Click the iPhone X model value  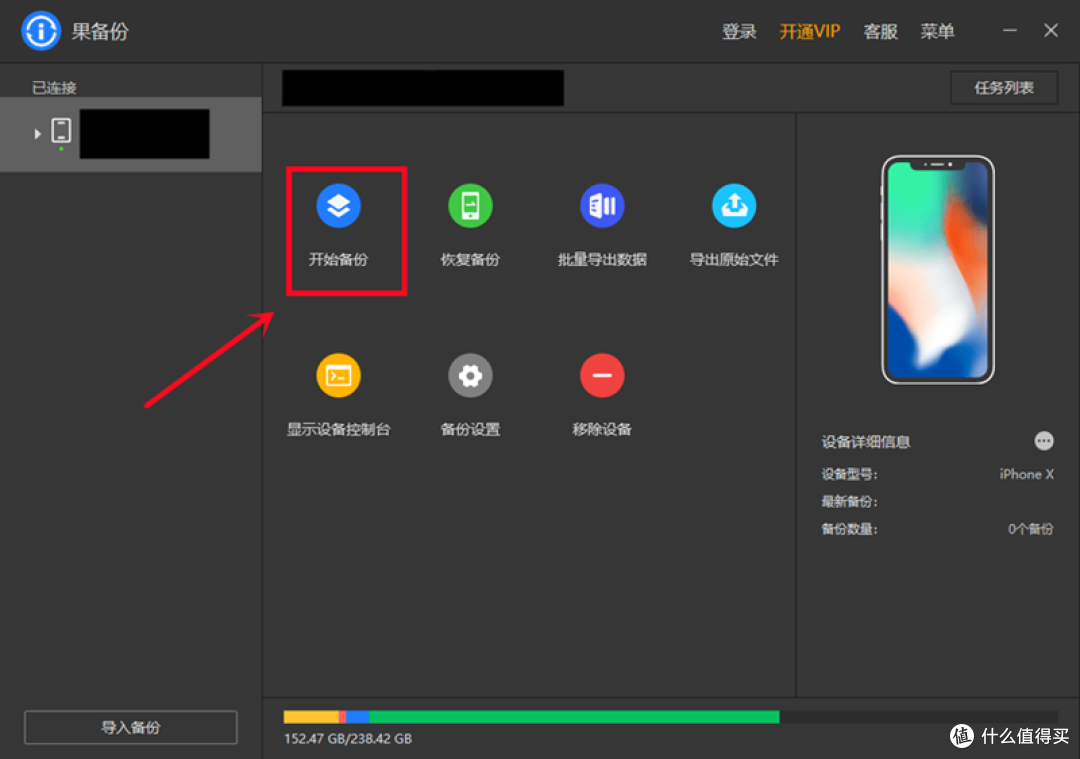[x=1026, y=474]
